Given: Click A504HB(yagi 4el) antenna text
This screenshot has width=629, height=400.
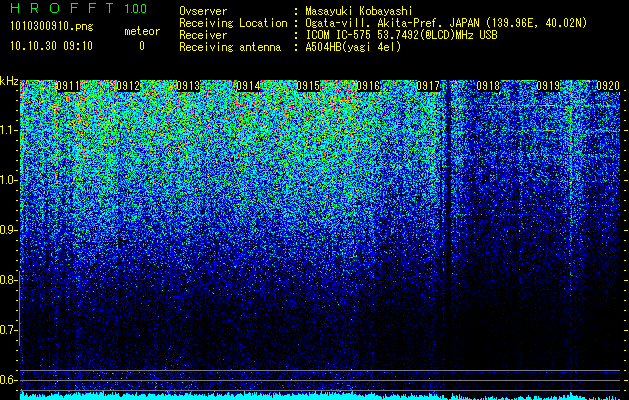Looking at the screenshot, I should click(353, 47).
